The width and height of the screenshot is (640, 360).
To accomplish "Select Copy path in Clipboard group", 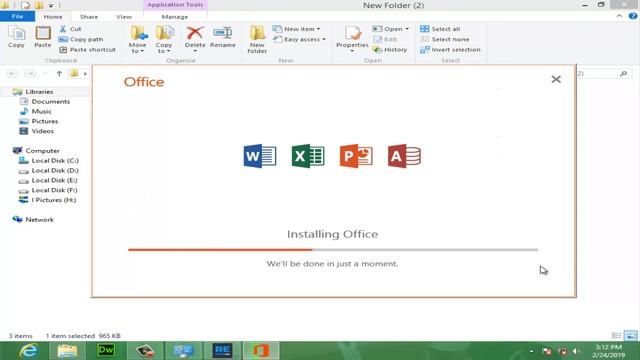I will coord(81,39).
